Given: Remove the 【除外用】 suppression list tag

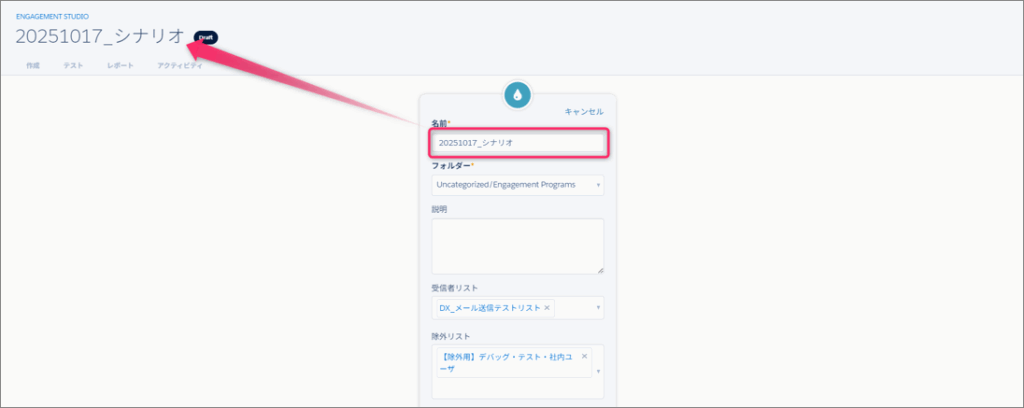Looking at the screenshot, I should click(584, 356).
